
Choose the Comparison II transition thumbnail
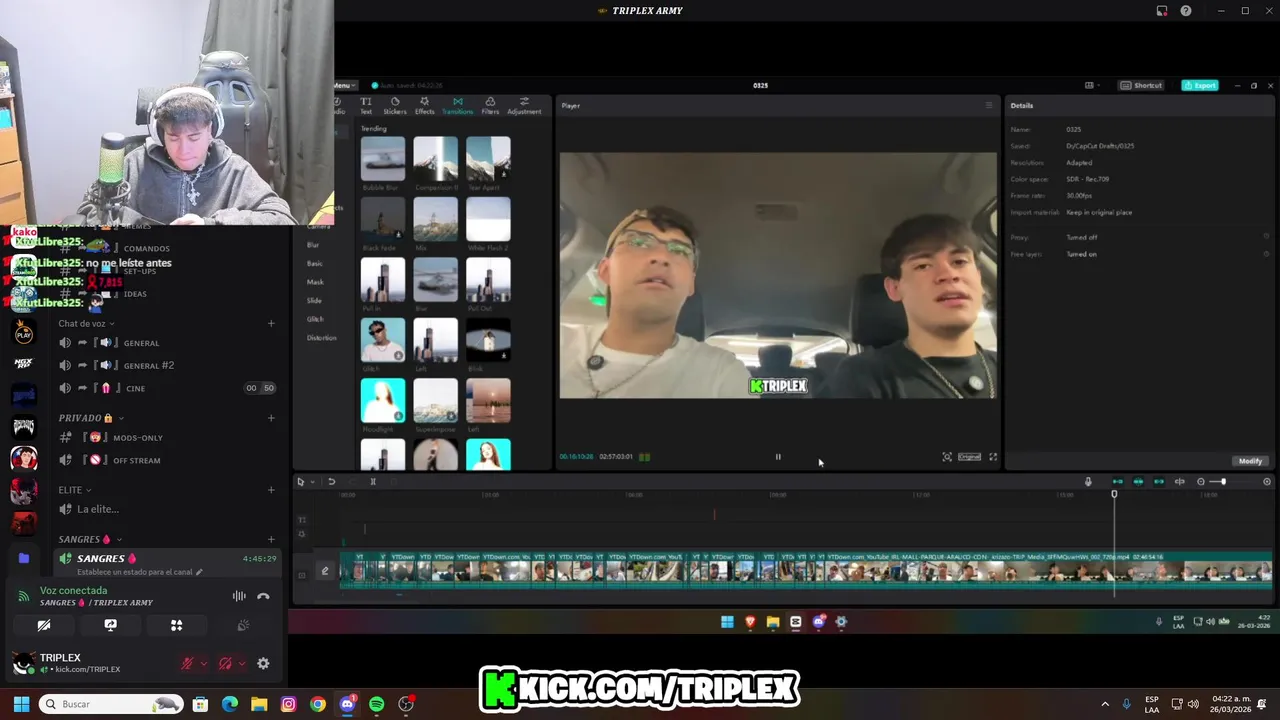coord(436,159)
